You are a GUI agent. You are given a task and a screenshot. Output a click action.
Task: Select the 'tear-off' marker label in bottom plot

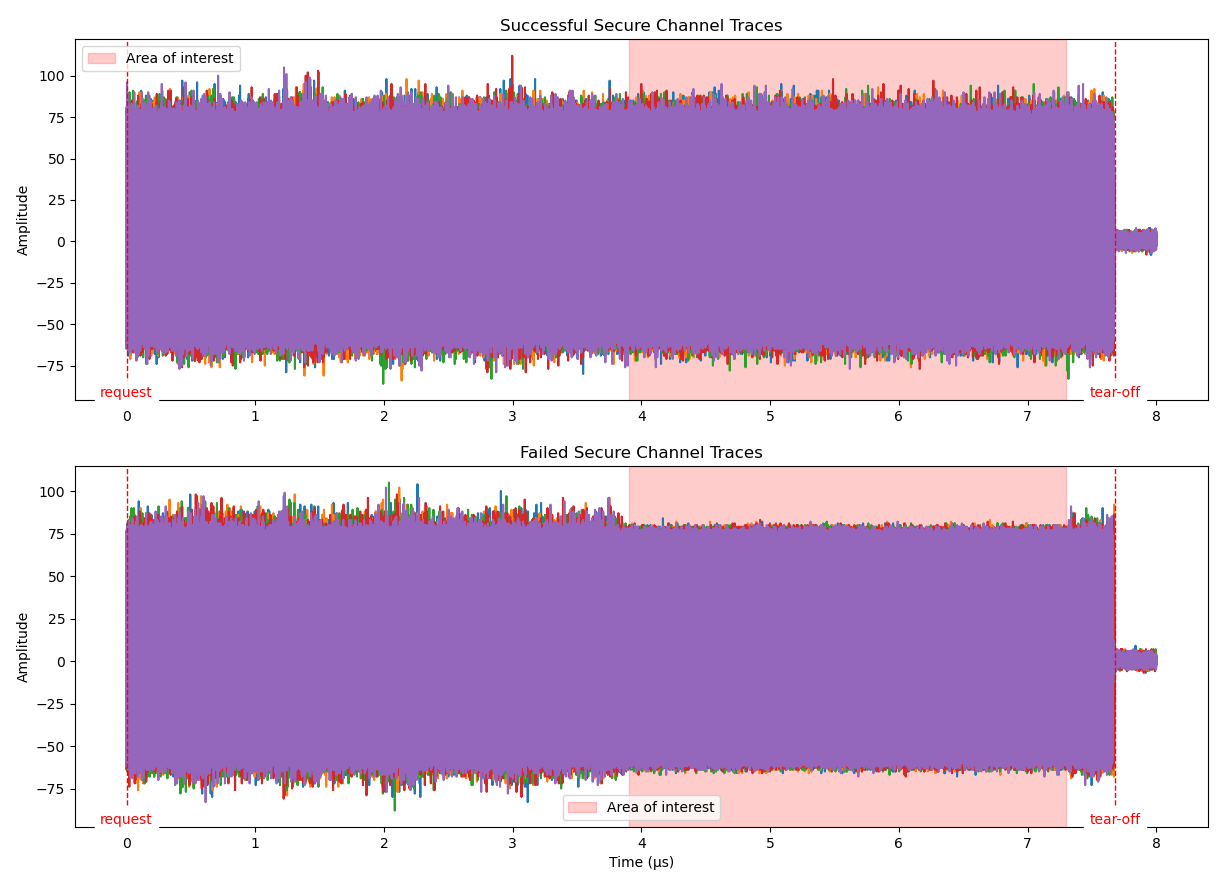click(x=1114, y=820)
